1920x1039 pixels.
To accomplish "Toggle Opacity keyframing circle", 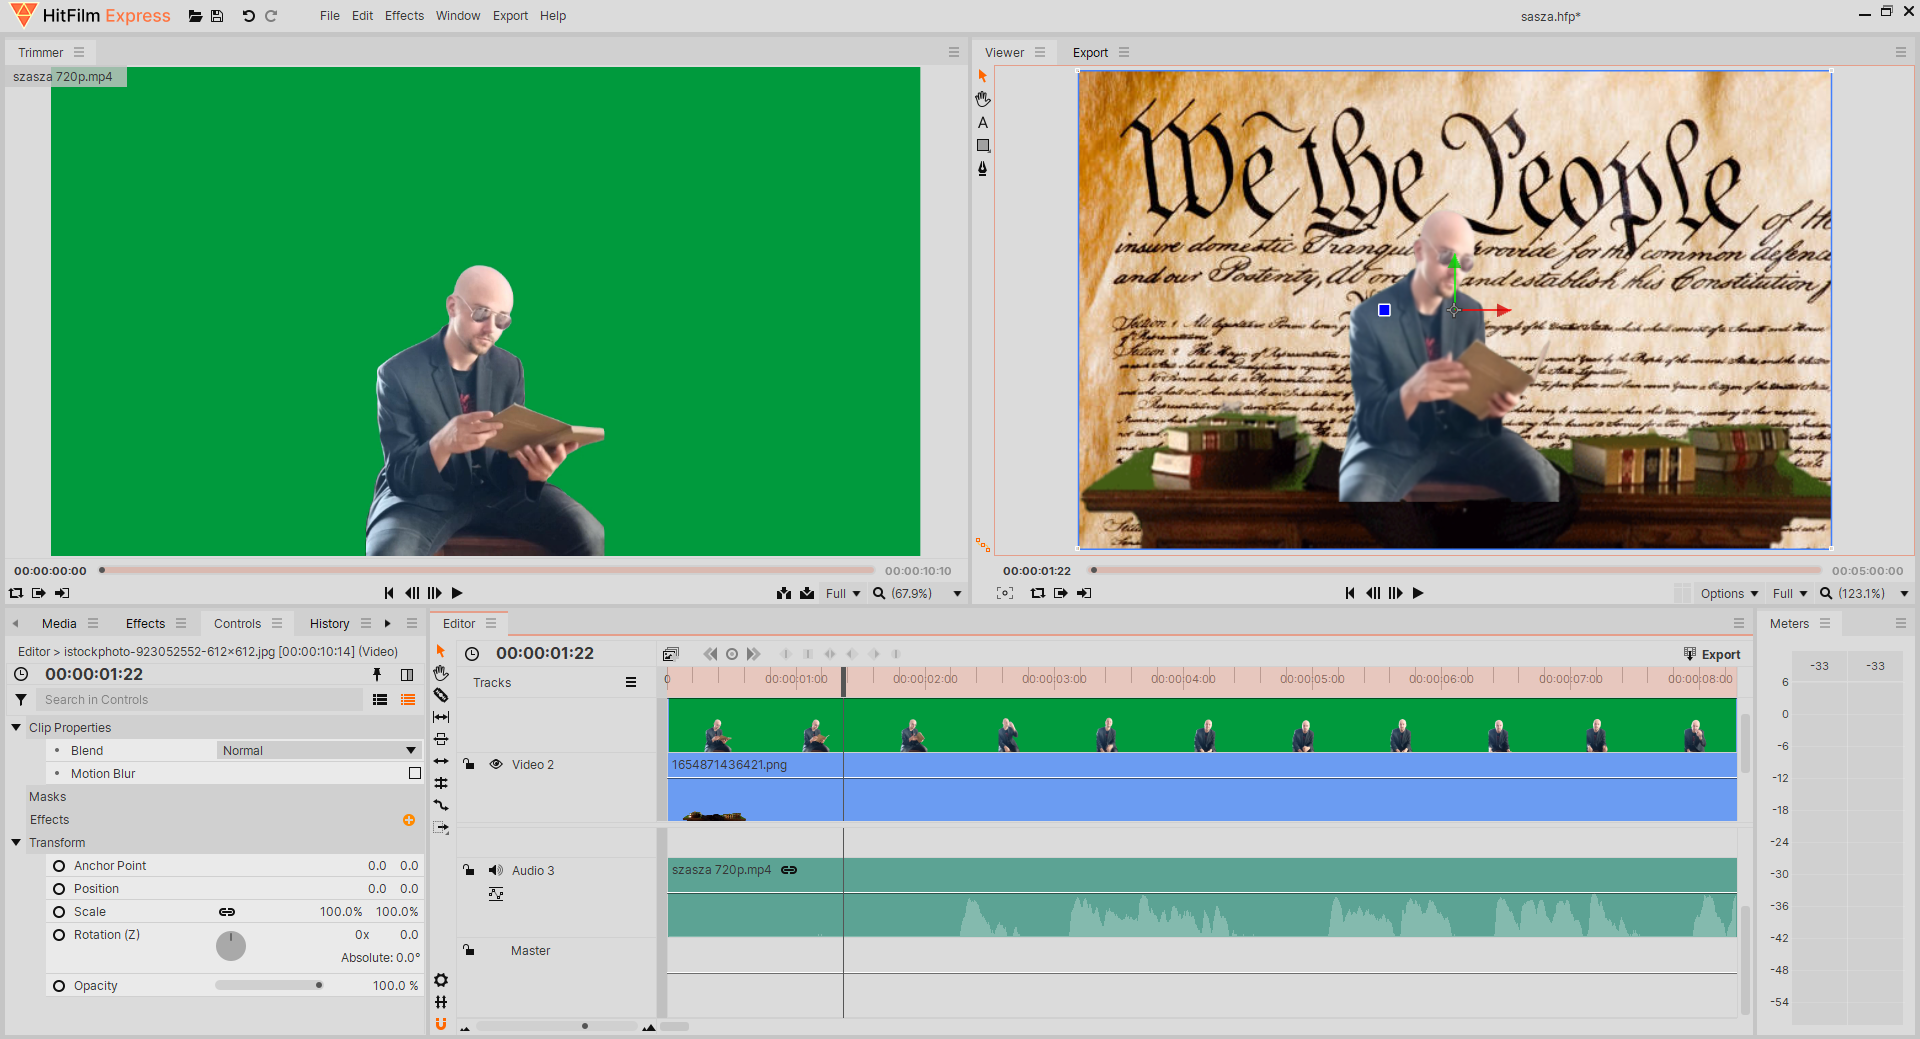I will point(59,986).
